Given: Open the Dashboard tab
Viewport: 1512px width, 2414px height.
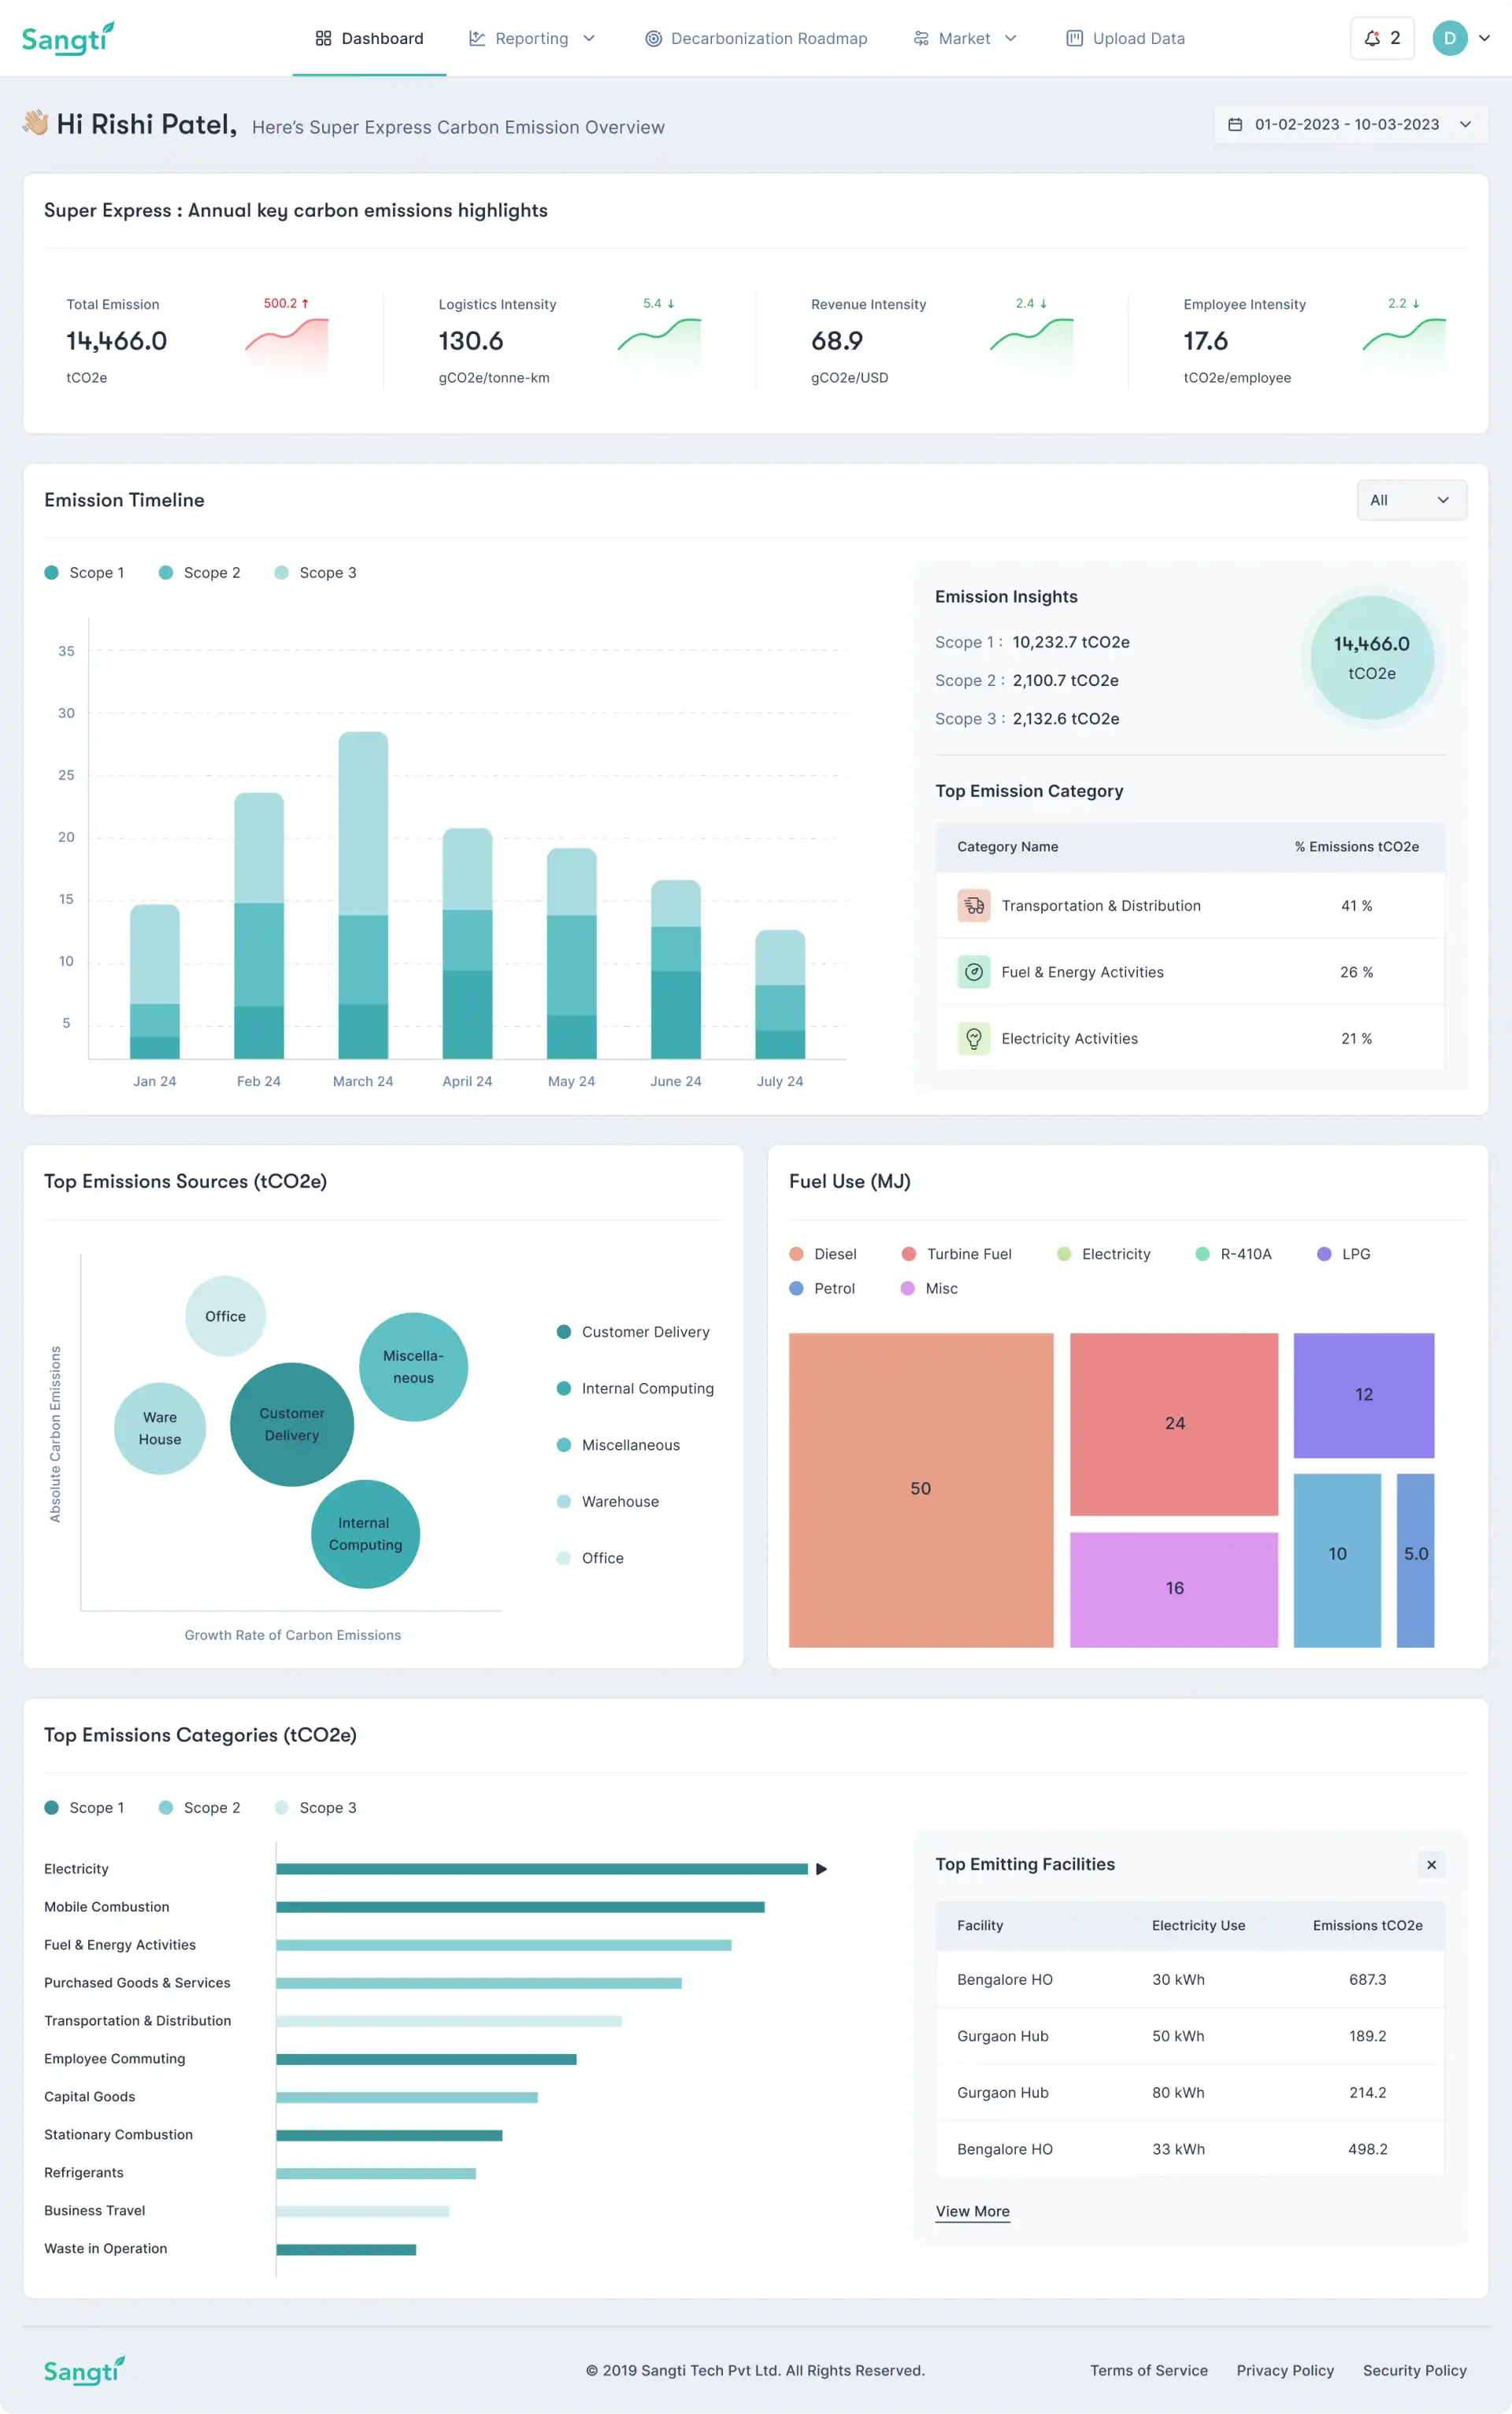Looking at the screenshot, I should click(369, 38).
